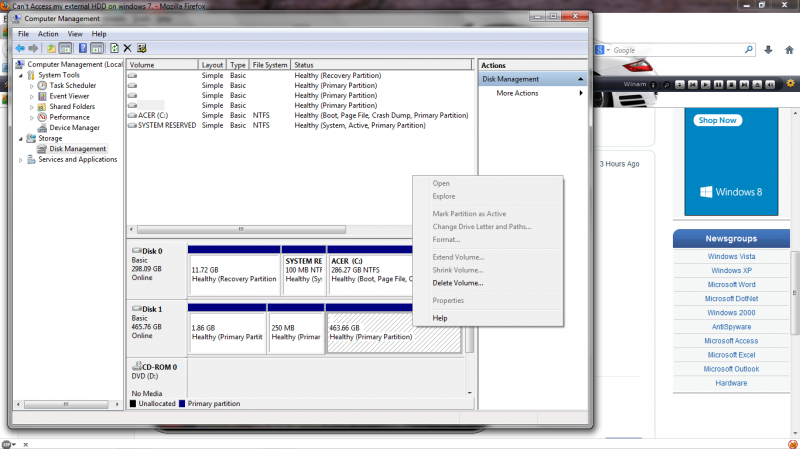Choose Delete Volume... from the context menu
800x449 pixels.
pyautogui.click(x=458, y=283)
